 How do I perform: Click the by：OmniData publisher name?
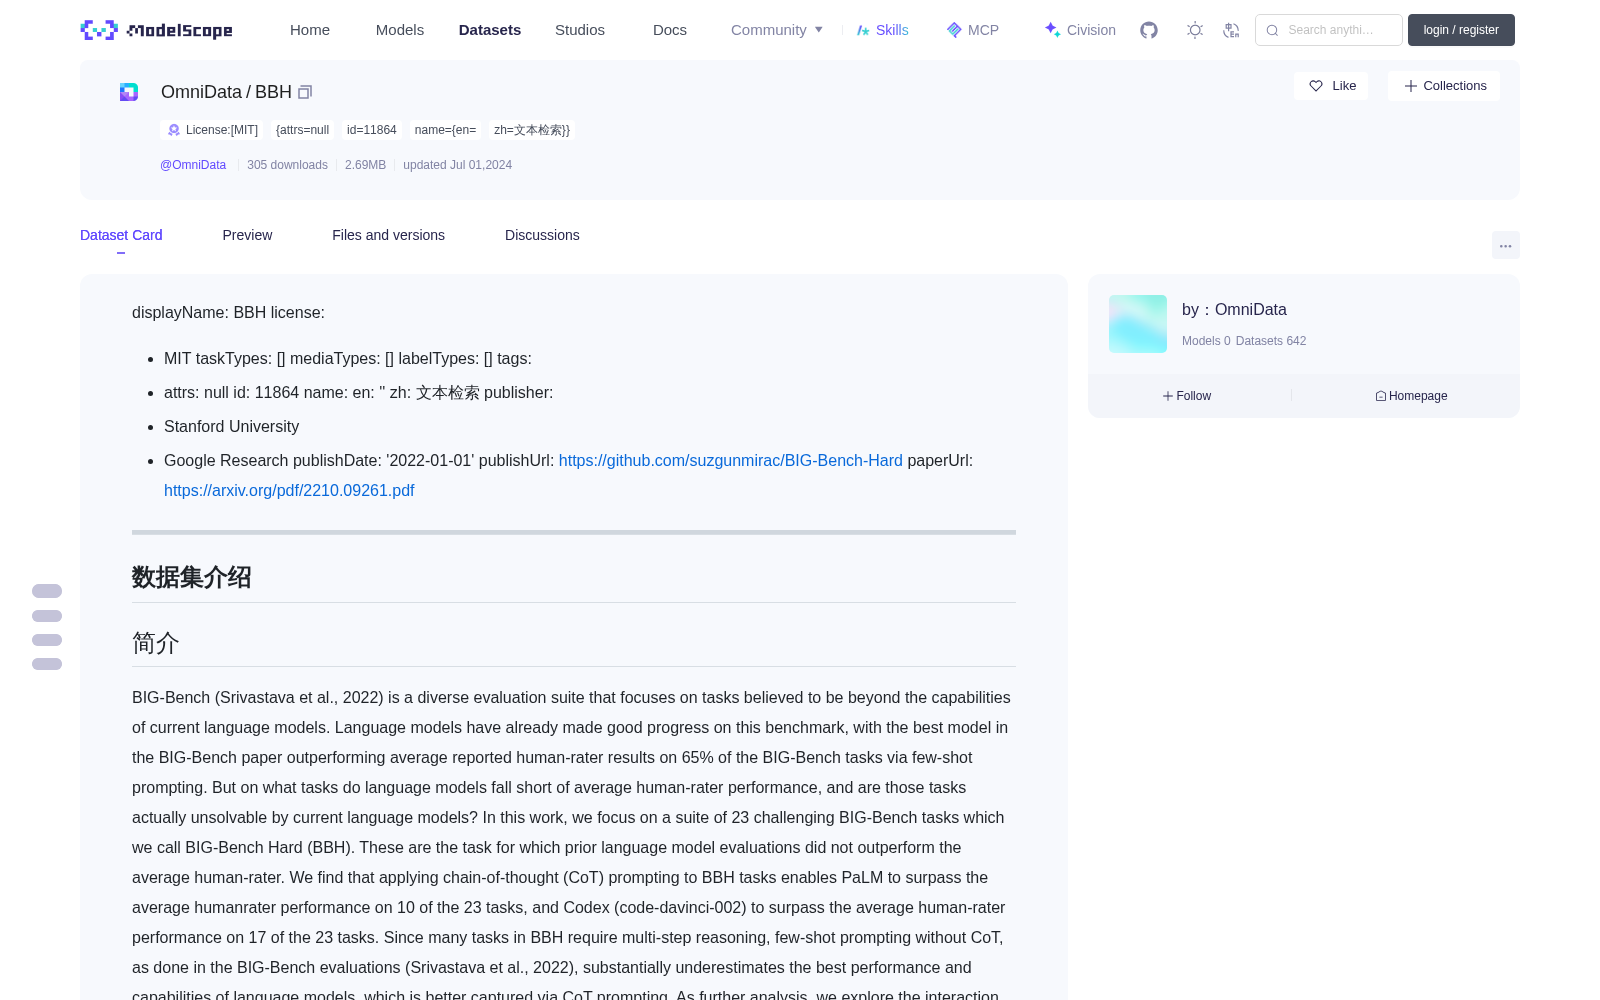coord(1234,310)
